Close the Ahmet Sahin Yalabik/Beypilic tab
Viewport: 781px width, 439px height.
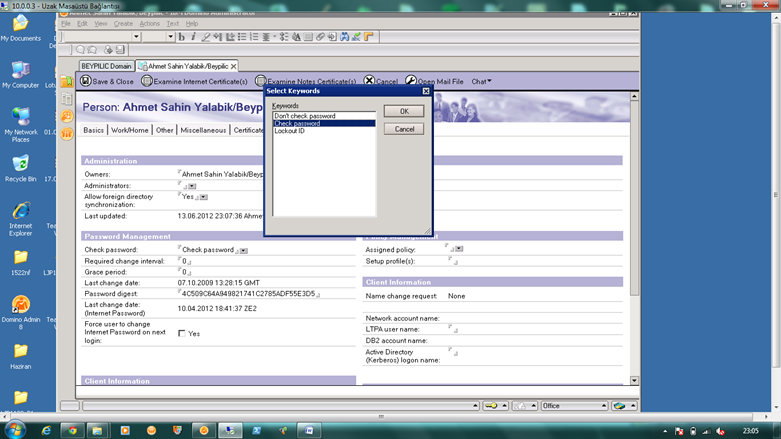(233, 66)
